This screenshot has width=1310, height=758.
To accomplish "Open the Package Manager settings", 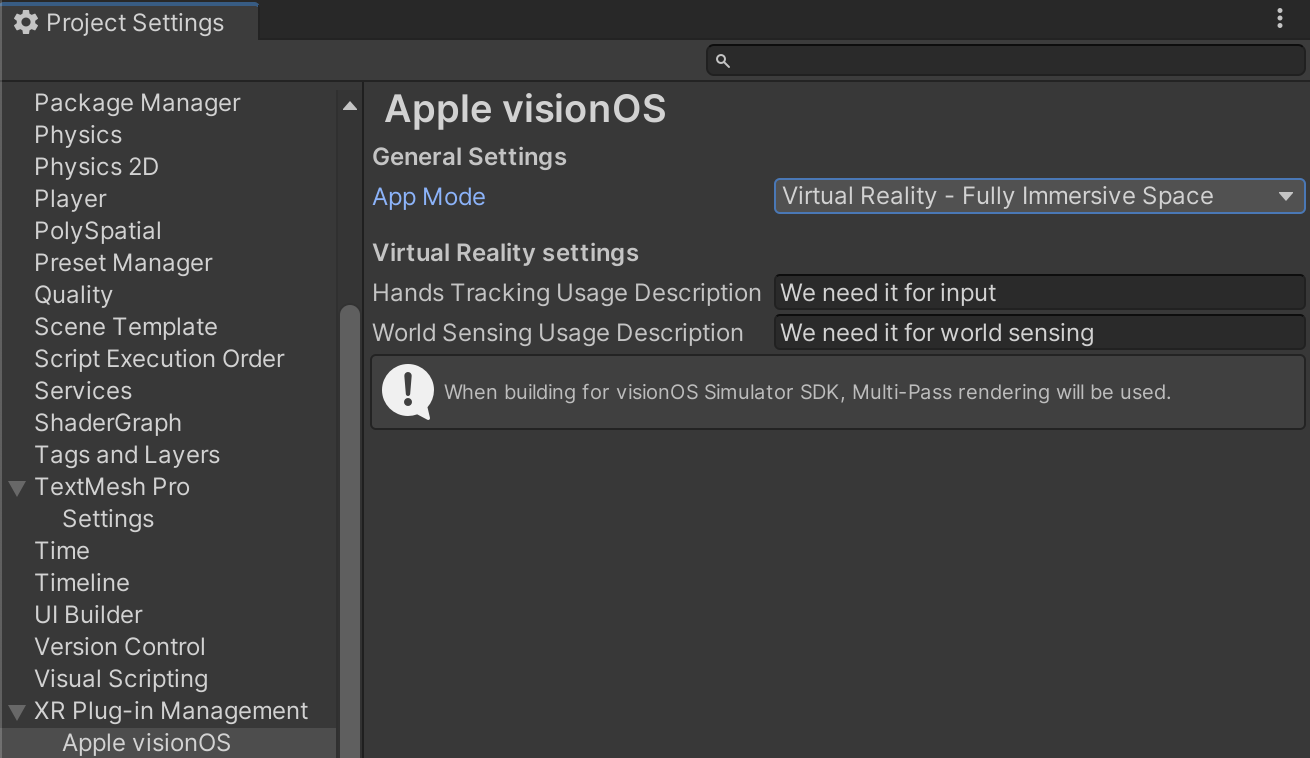I will [x=137, y=103].
